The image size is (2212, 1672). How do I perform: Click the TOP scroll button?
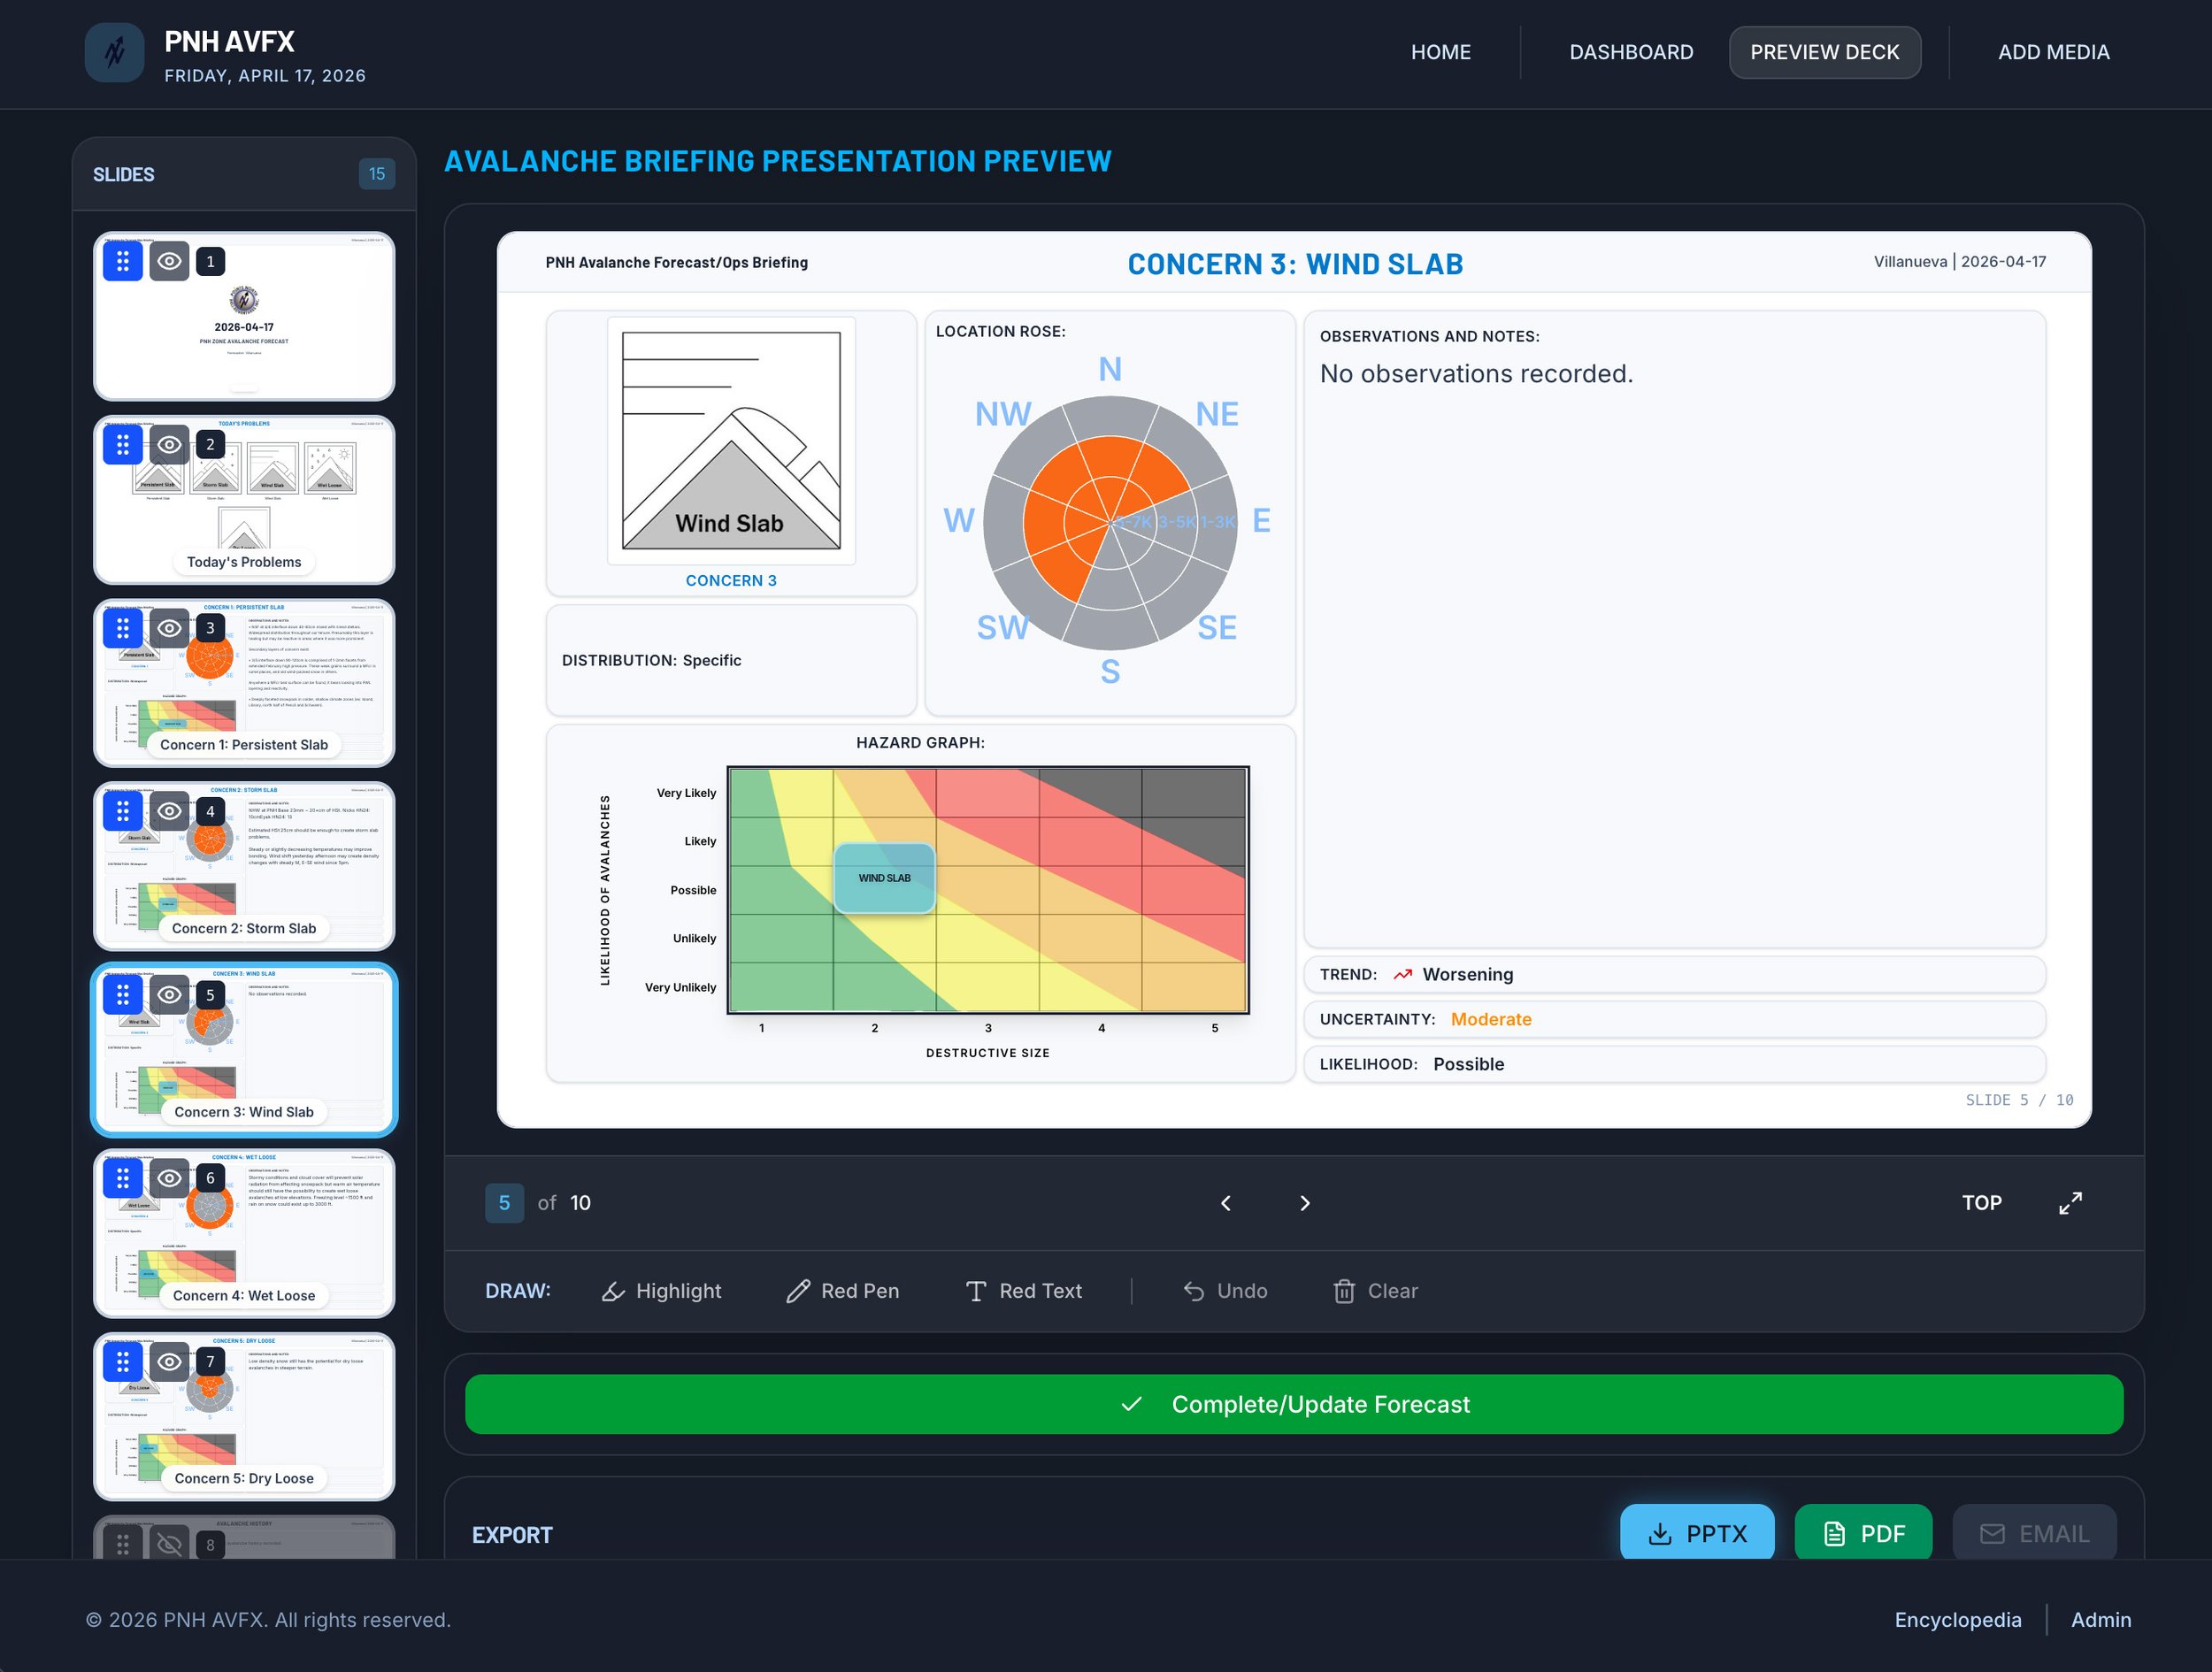click(x=1981, y=1203)
